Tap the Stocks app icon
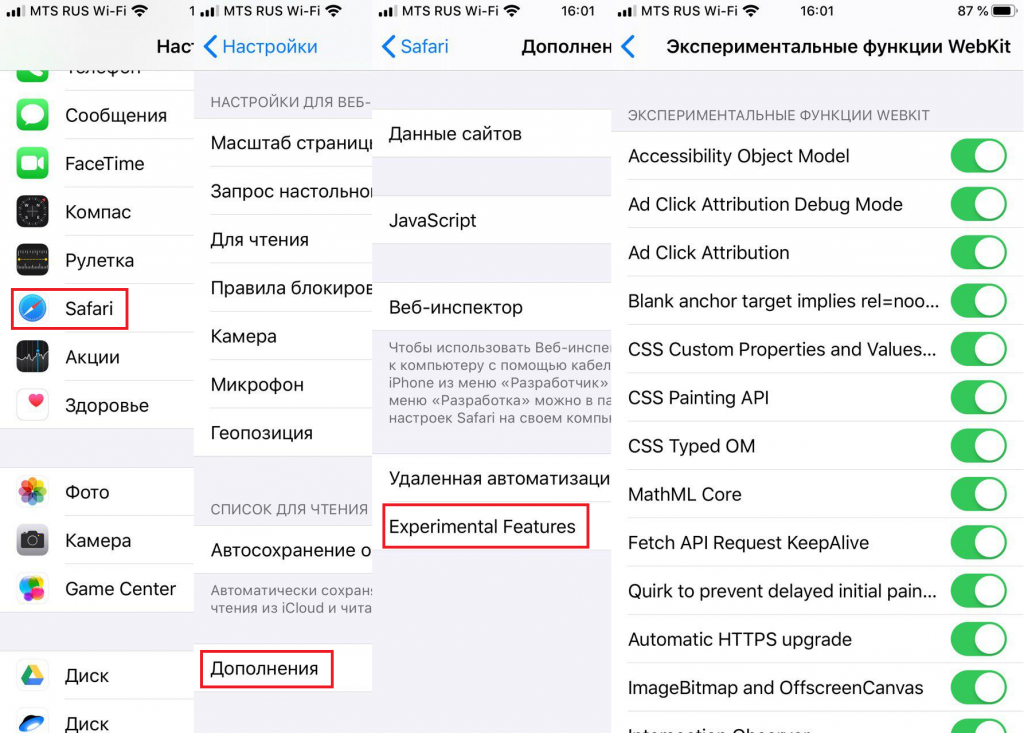This screenshot has height=733, width=1024. 33,357
